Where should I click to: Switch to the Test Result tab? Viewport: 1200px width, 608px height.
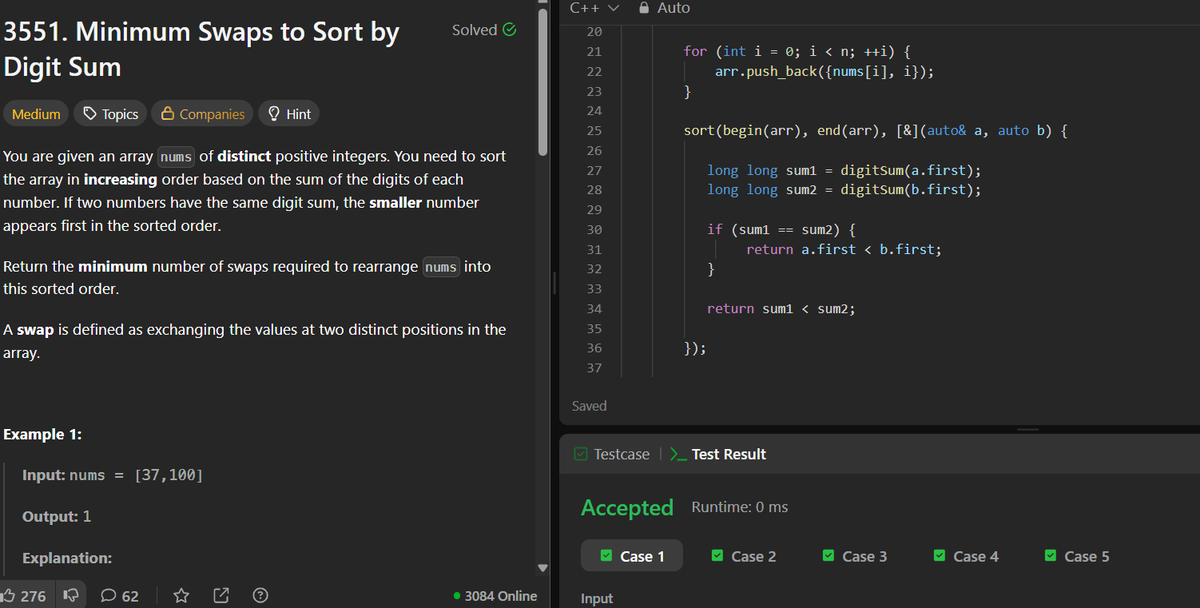(717, 454)
